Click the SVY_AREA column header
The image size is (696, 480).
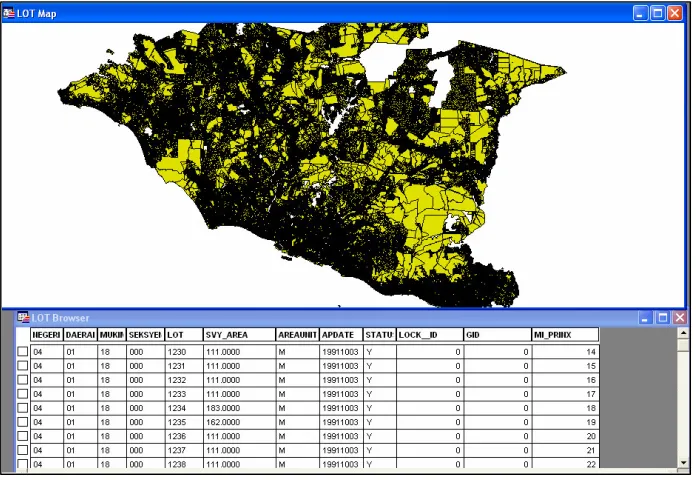(x=239, y=335)
